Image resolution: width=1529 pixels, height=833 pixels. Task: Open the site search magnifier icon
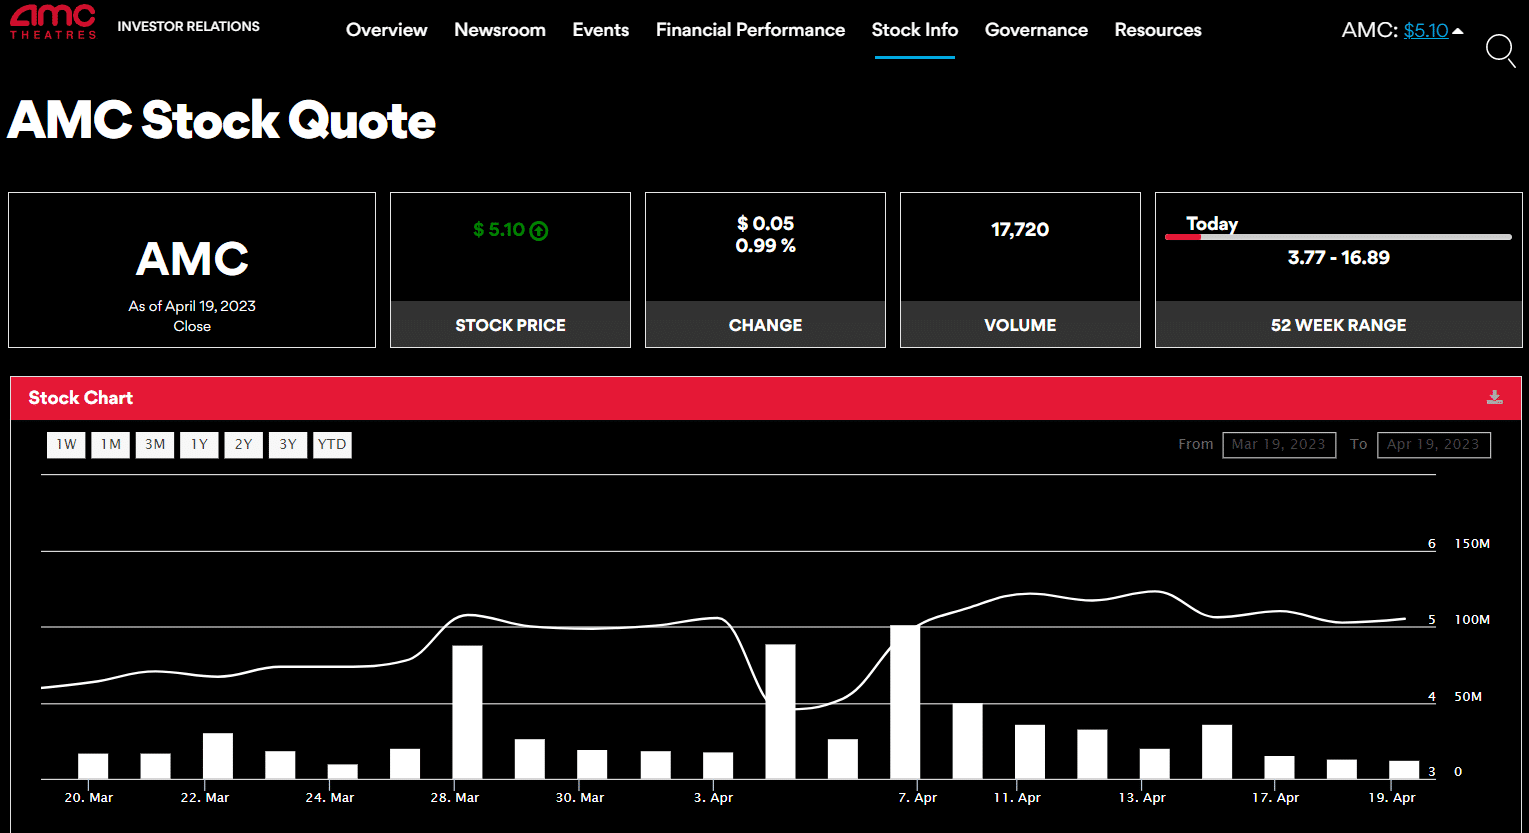tap(1500, 50)
